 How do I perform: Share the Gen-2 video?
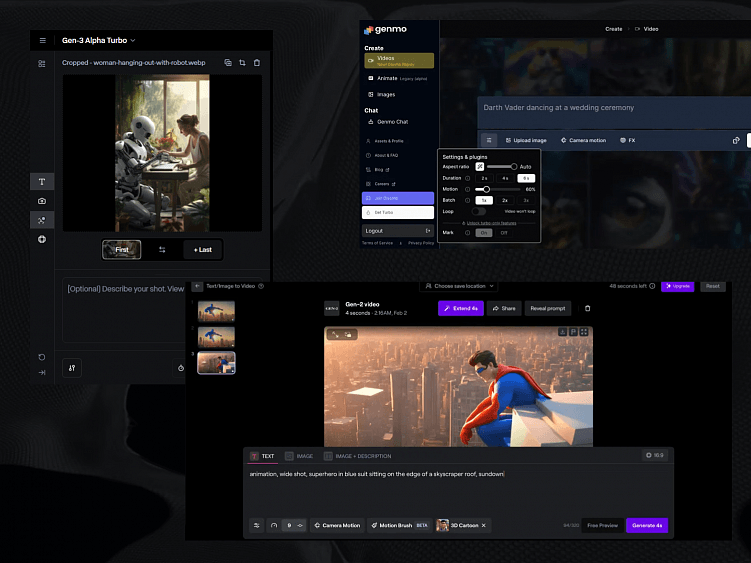(x=504, y=309)
